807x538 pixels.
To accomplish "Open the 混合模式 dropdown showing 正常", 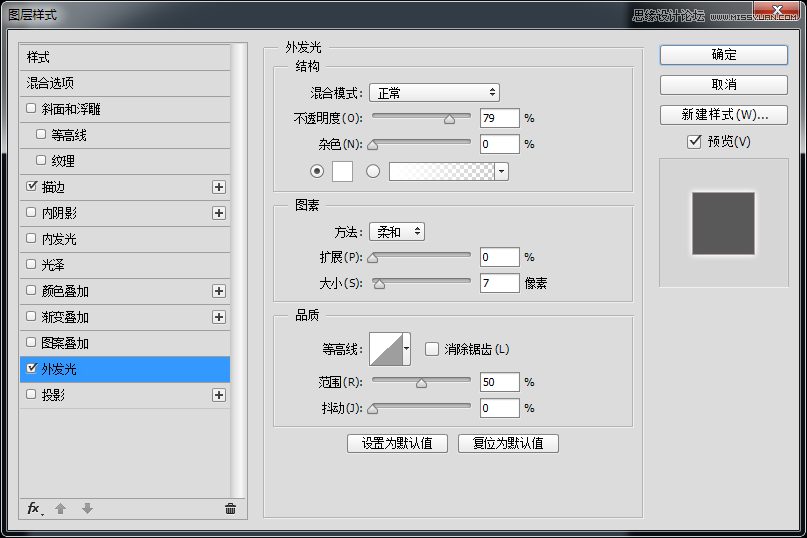I will (x=434, y=93).
